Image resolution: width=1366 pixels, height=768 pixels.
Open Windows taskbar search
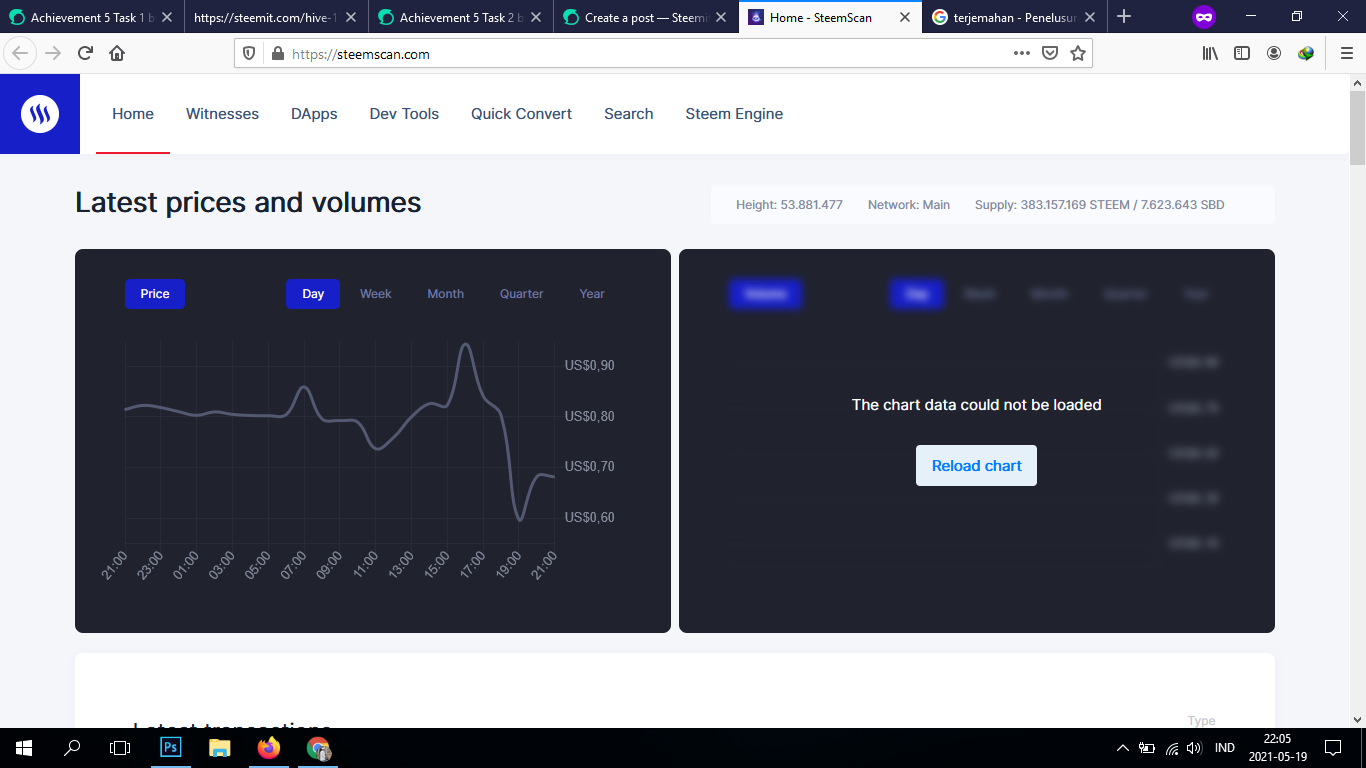[x=72, y=747]
